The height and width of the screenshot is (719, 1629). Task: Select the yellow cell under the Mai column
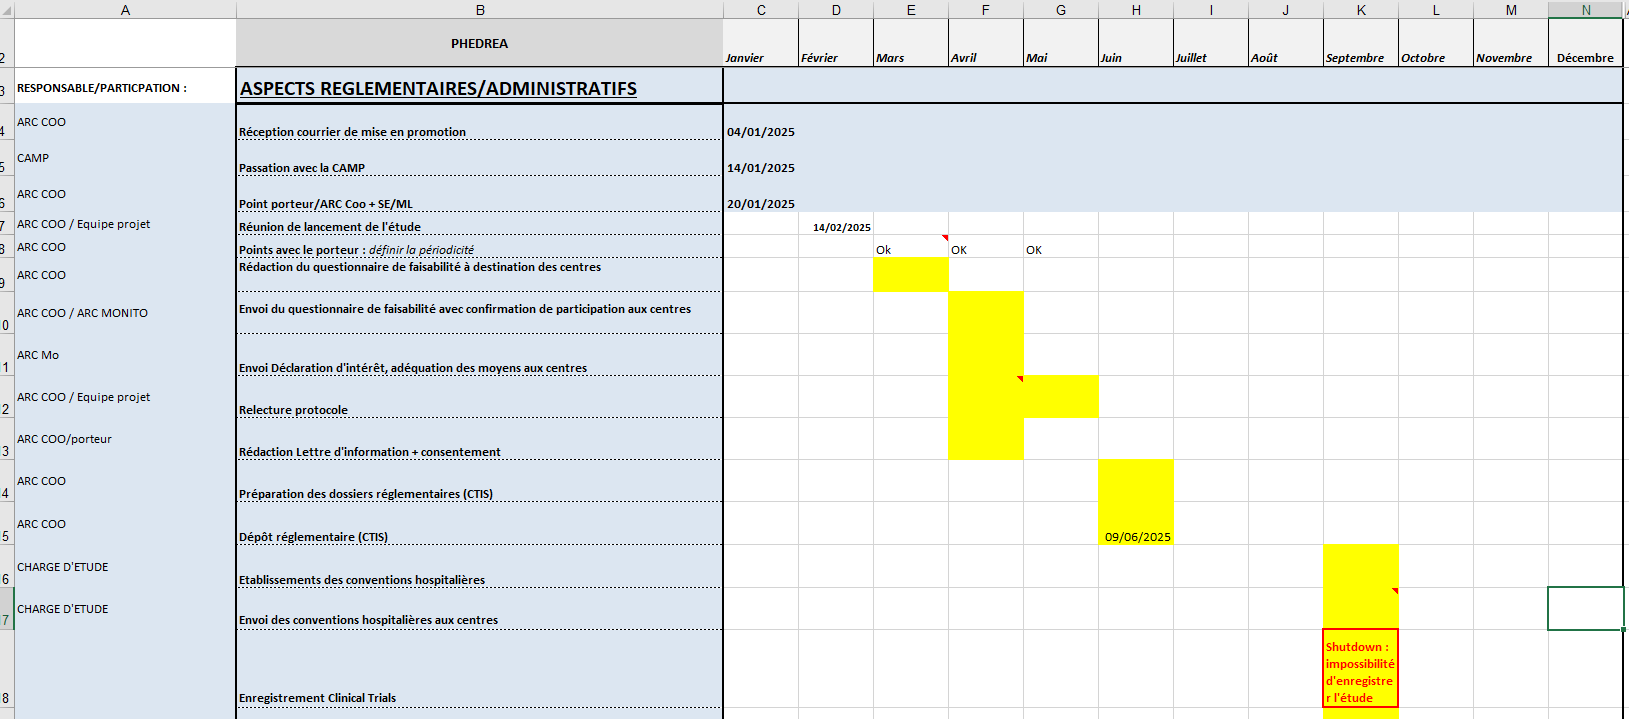tap(1060, 397)
